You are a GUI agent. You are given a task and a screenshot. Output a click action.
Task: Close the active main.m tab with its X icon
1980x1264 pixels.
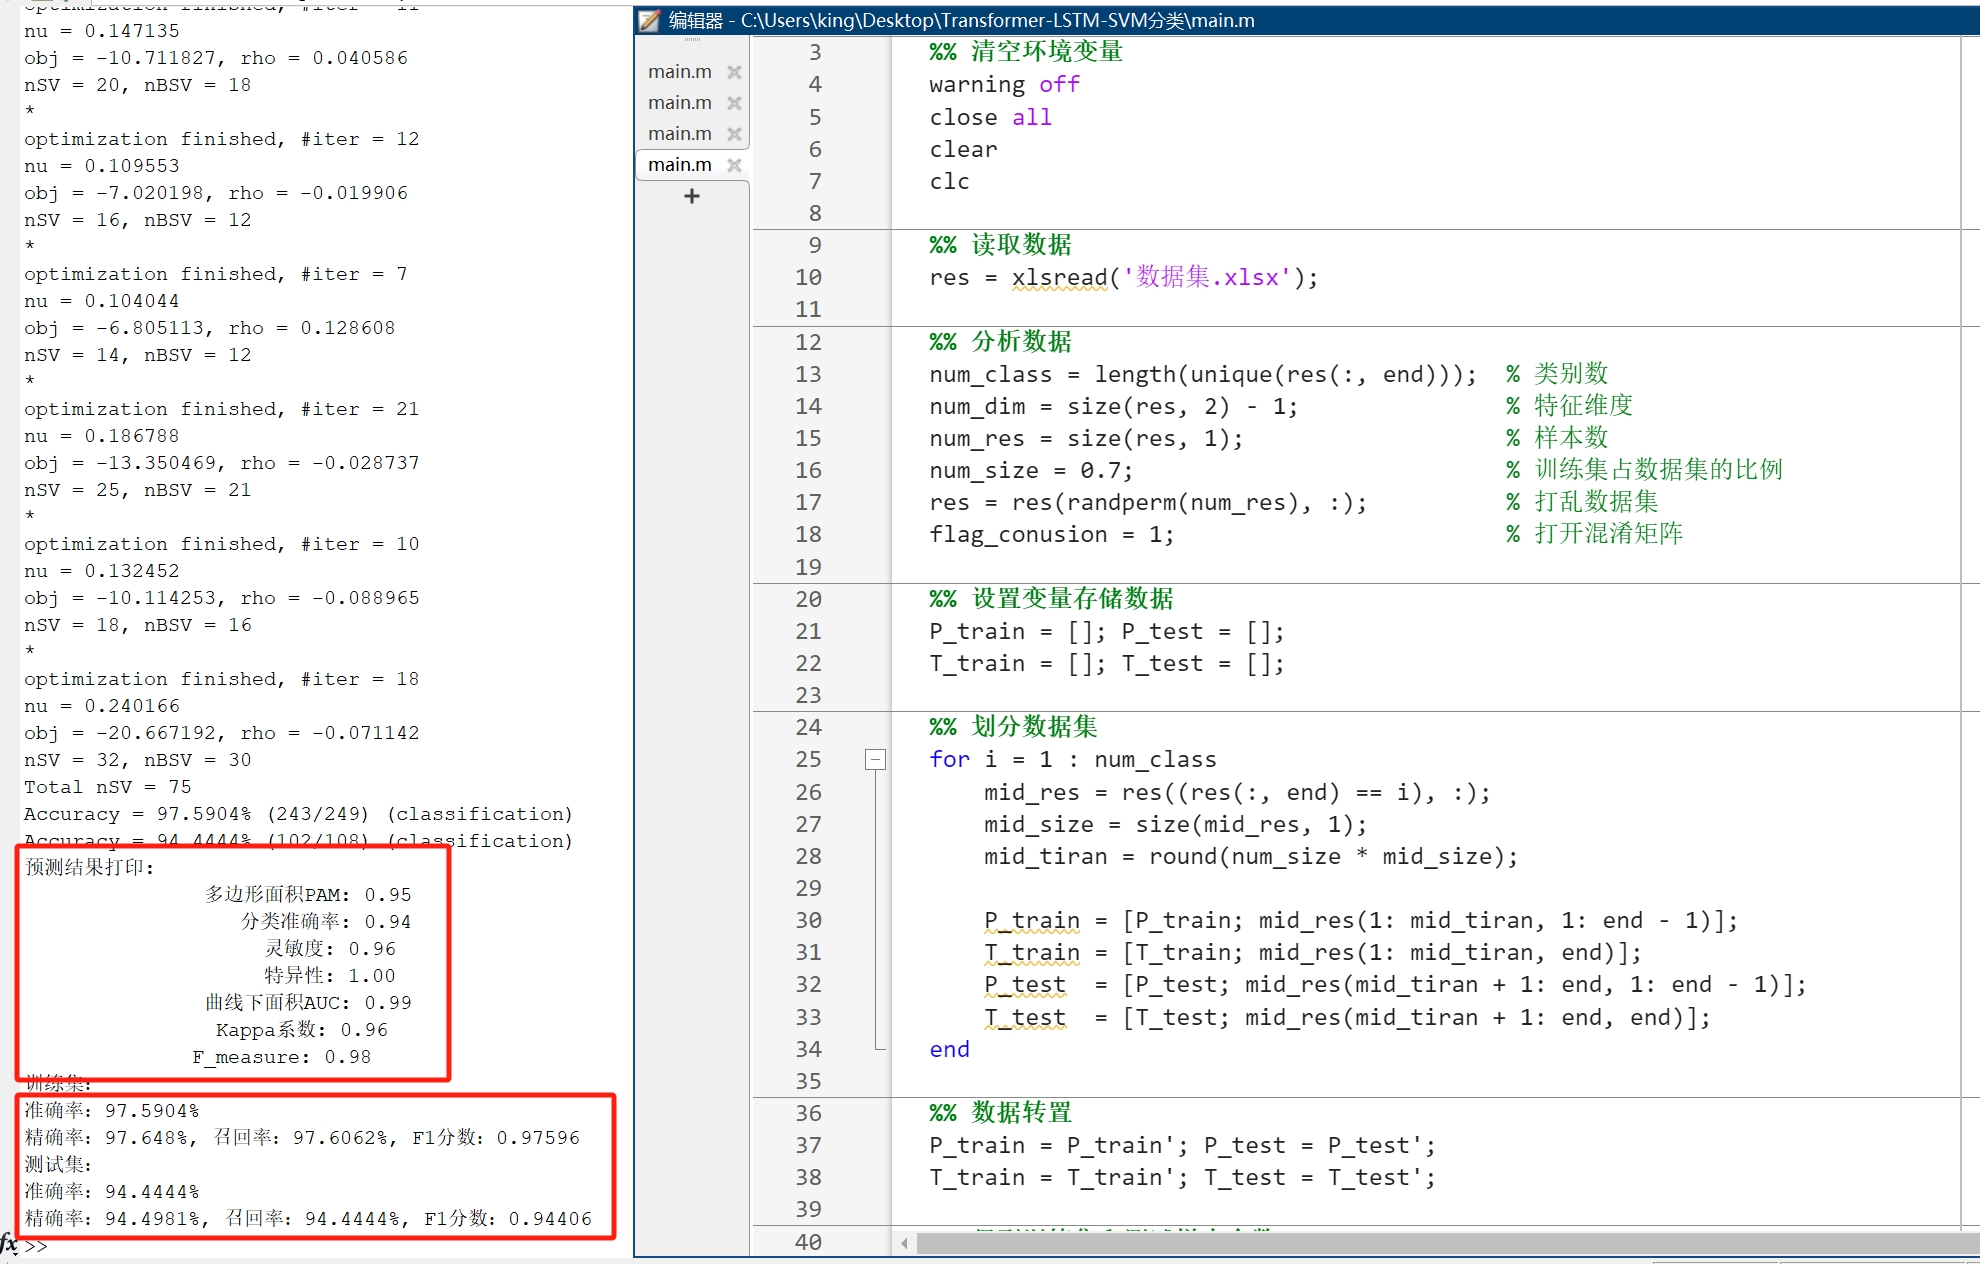pos(735,164)
